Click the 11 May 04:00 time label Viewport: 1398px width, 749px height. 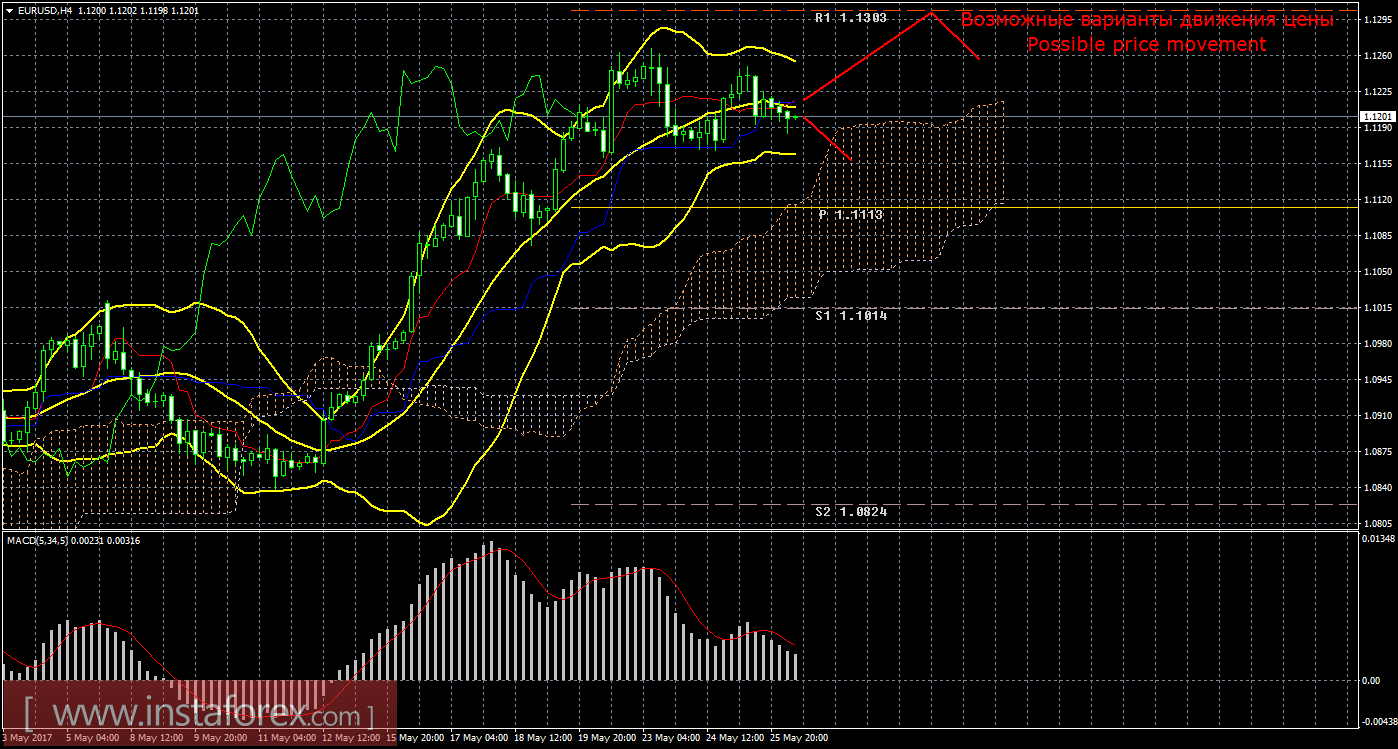[287, 738]
